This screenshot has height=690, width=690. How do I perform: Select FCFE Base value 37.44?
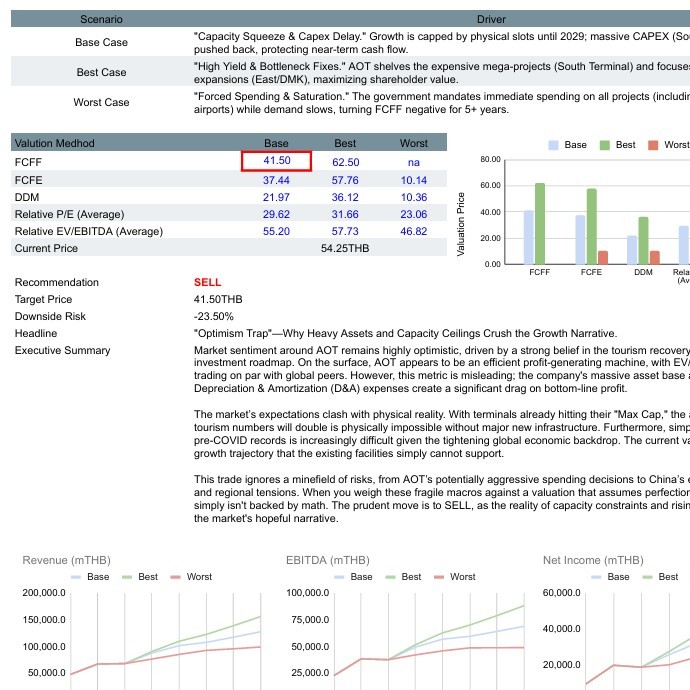pos(276,180)
